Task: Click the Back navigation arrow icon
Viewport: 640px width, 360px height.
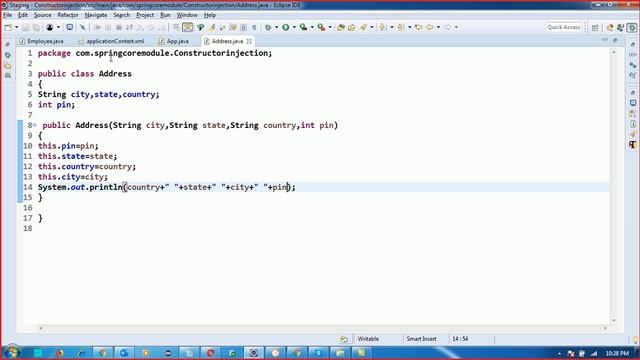Action: [x=430, y=27]
